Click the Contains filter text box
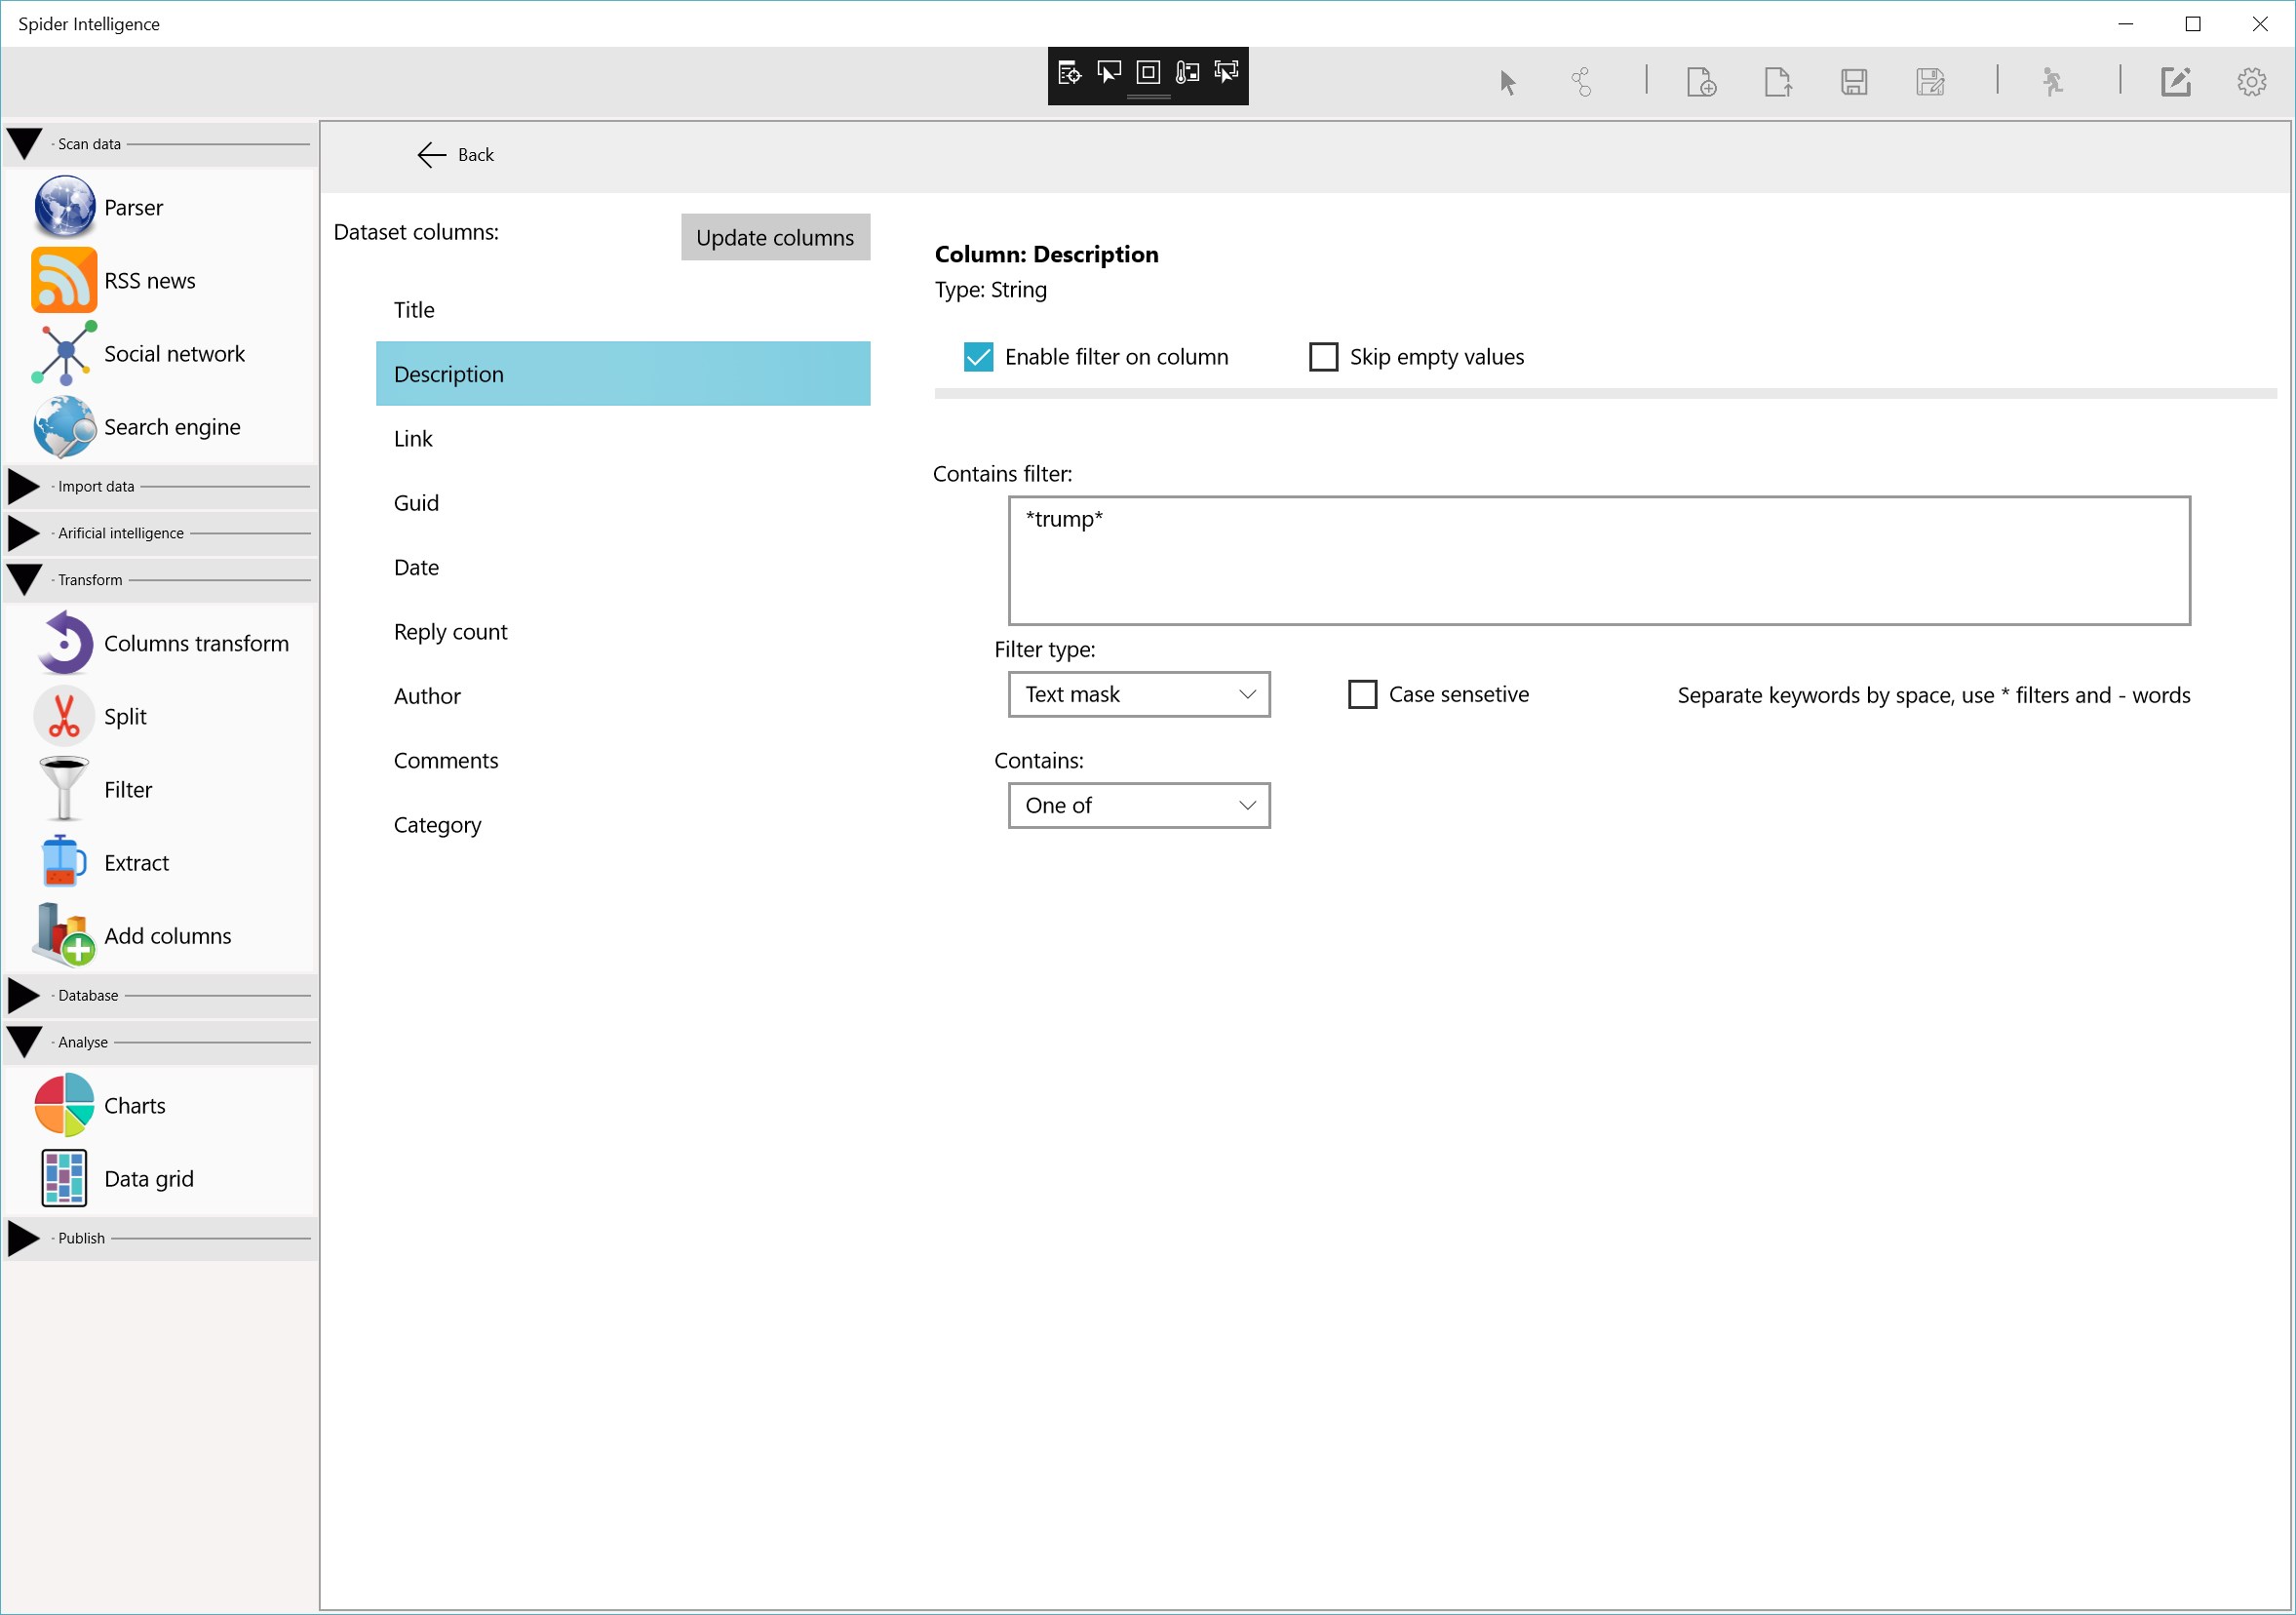Screen dimensions: 2296x1615 pos(1598,560)
